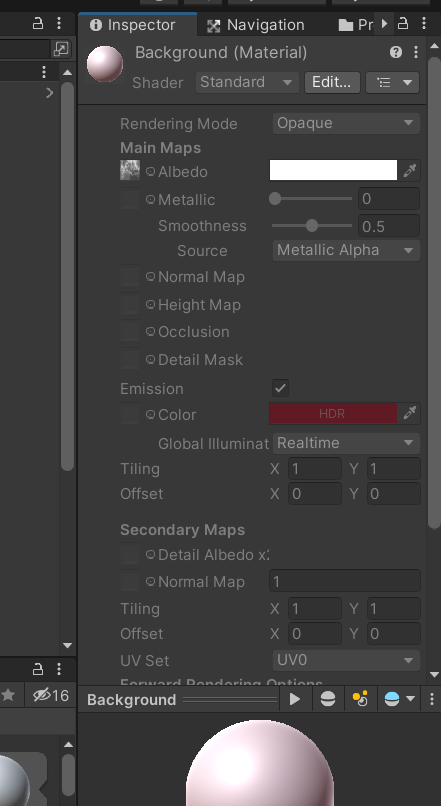Open the Shader Standard dropdown

pos(247,82)
